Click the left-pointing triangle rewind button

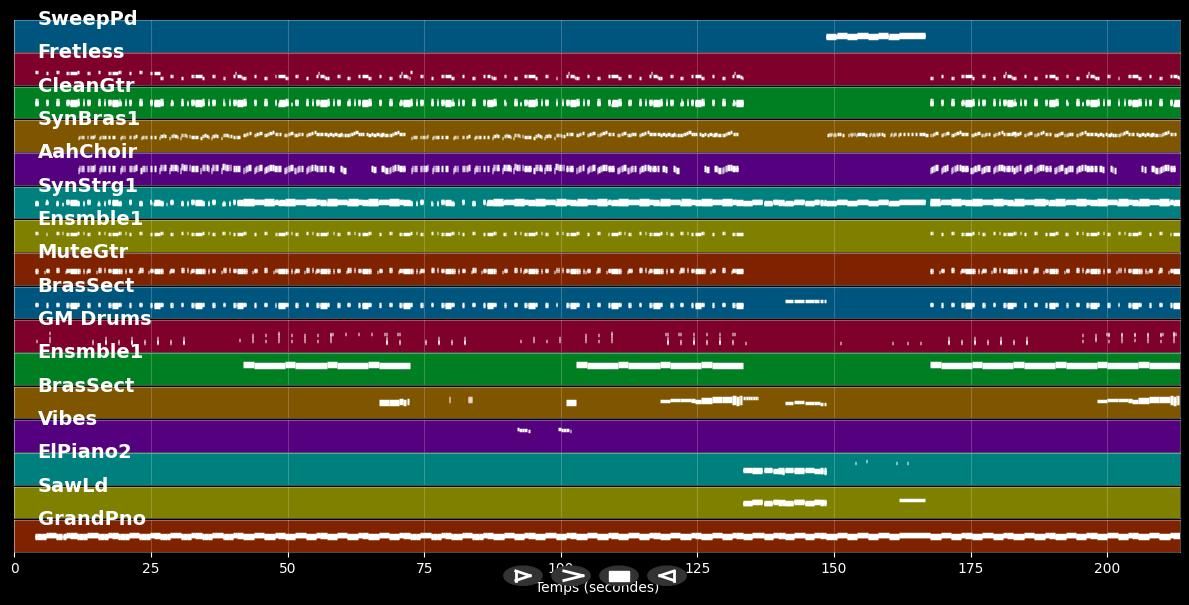pyautogui.click(x=667, y=576)
